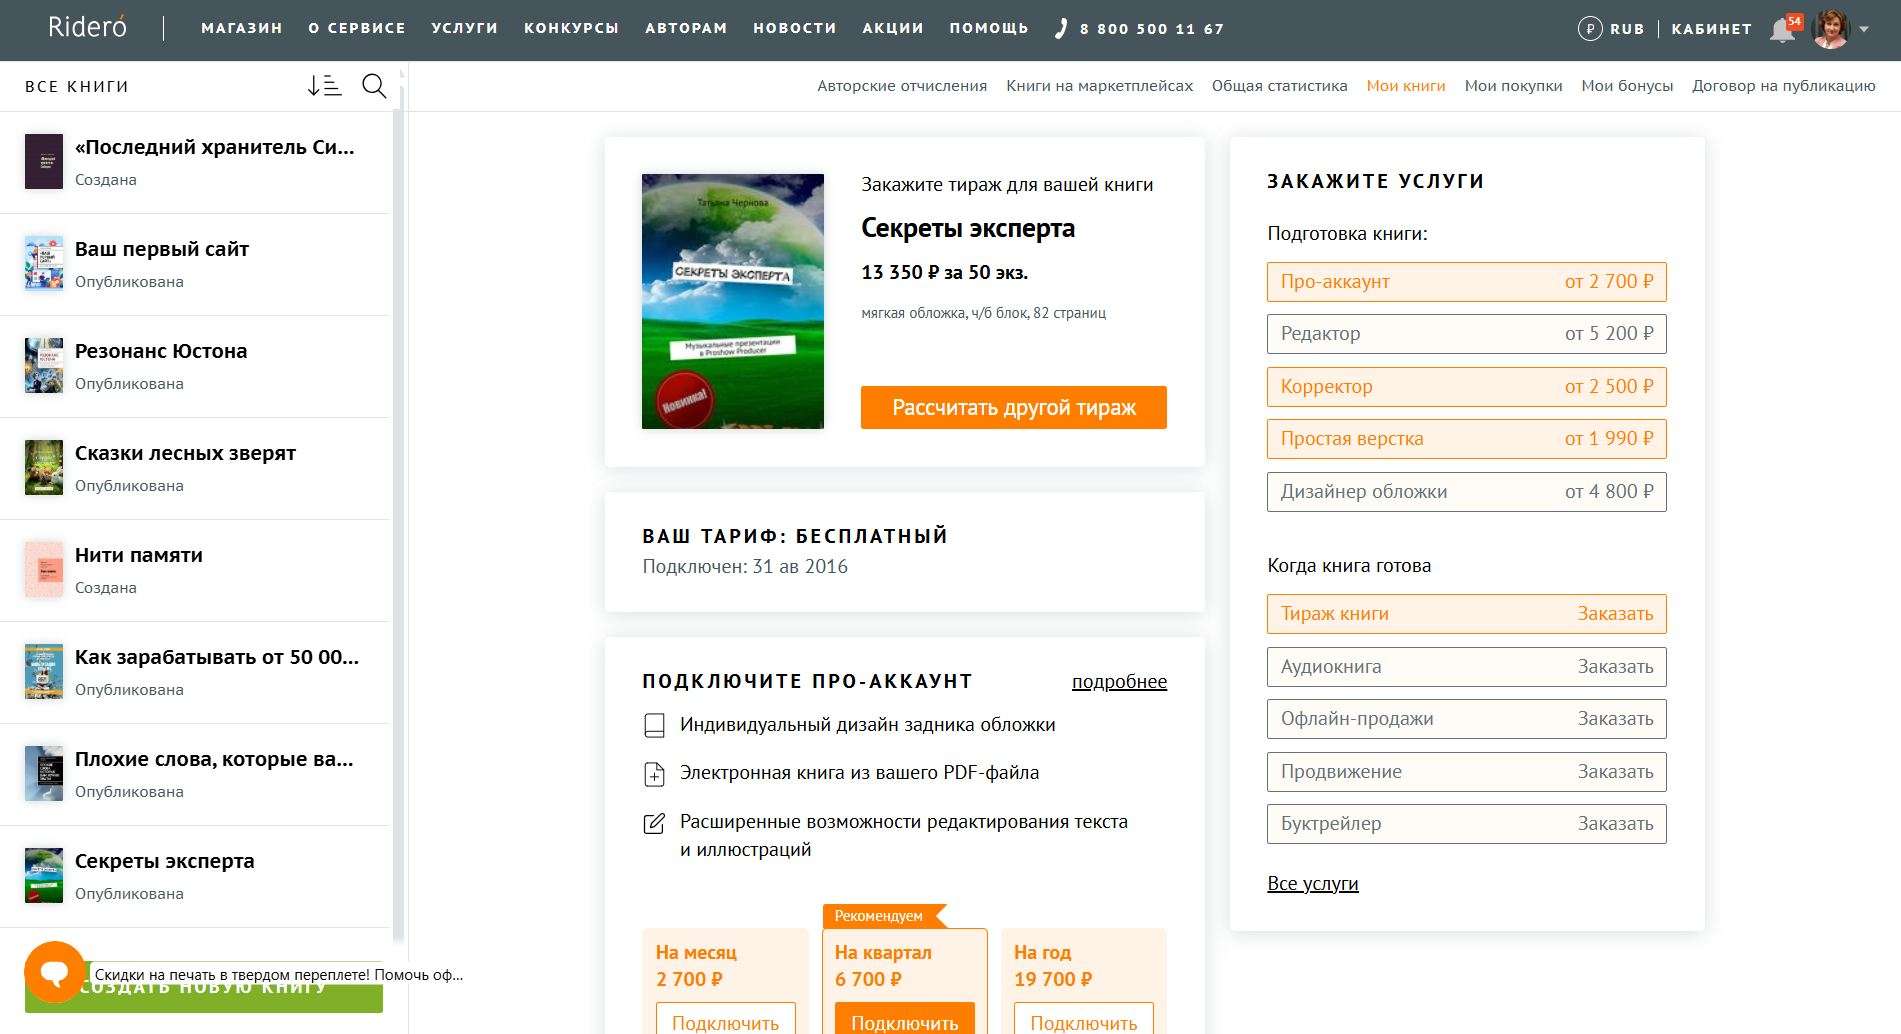Click the Ridero logo

87,27
